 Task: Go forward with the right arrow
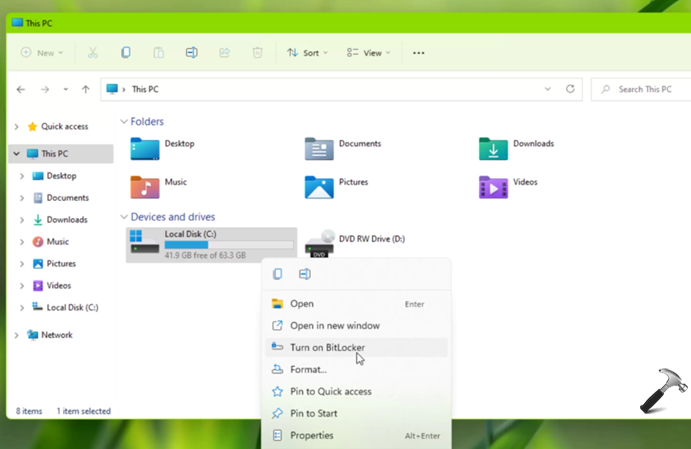coord(45,89)
